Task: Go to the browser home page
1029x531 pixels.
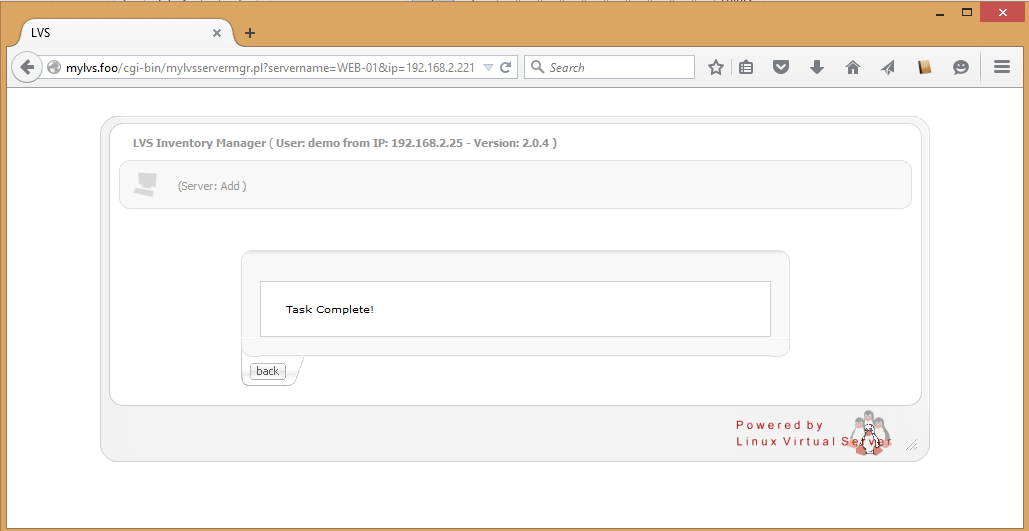Action: pos(853,68)
